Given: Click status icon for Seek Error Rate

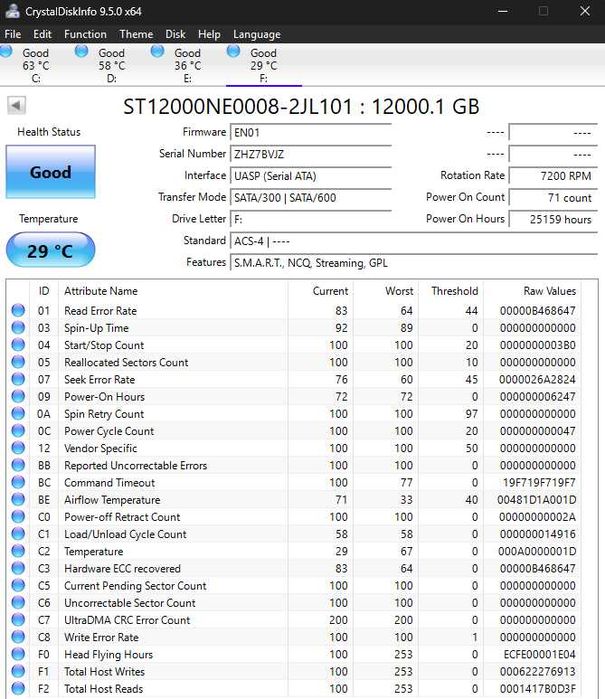Looking at the screenshot, I should tap(18, 379).
